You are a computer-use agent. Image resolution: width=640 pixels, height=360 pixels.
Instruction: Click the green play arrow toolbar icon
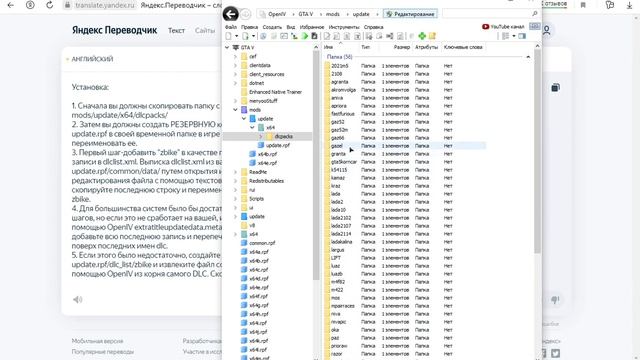pyautogui.click(x=304, y=36)
